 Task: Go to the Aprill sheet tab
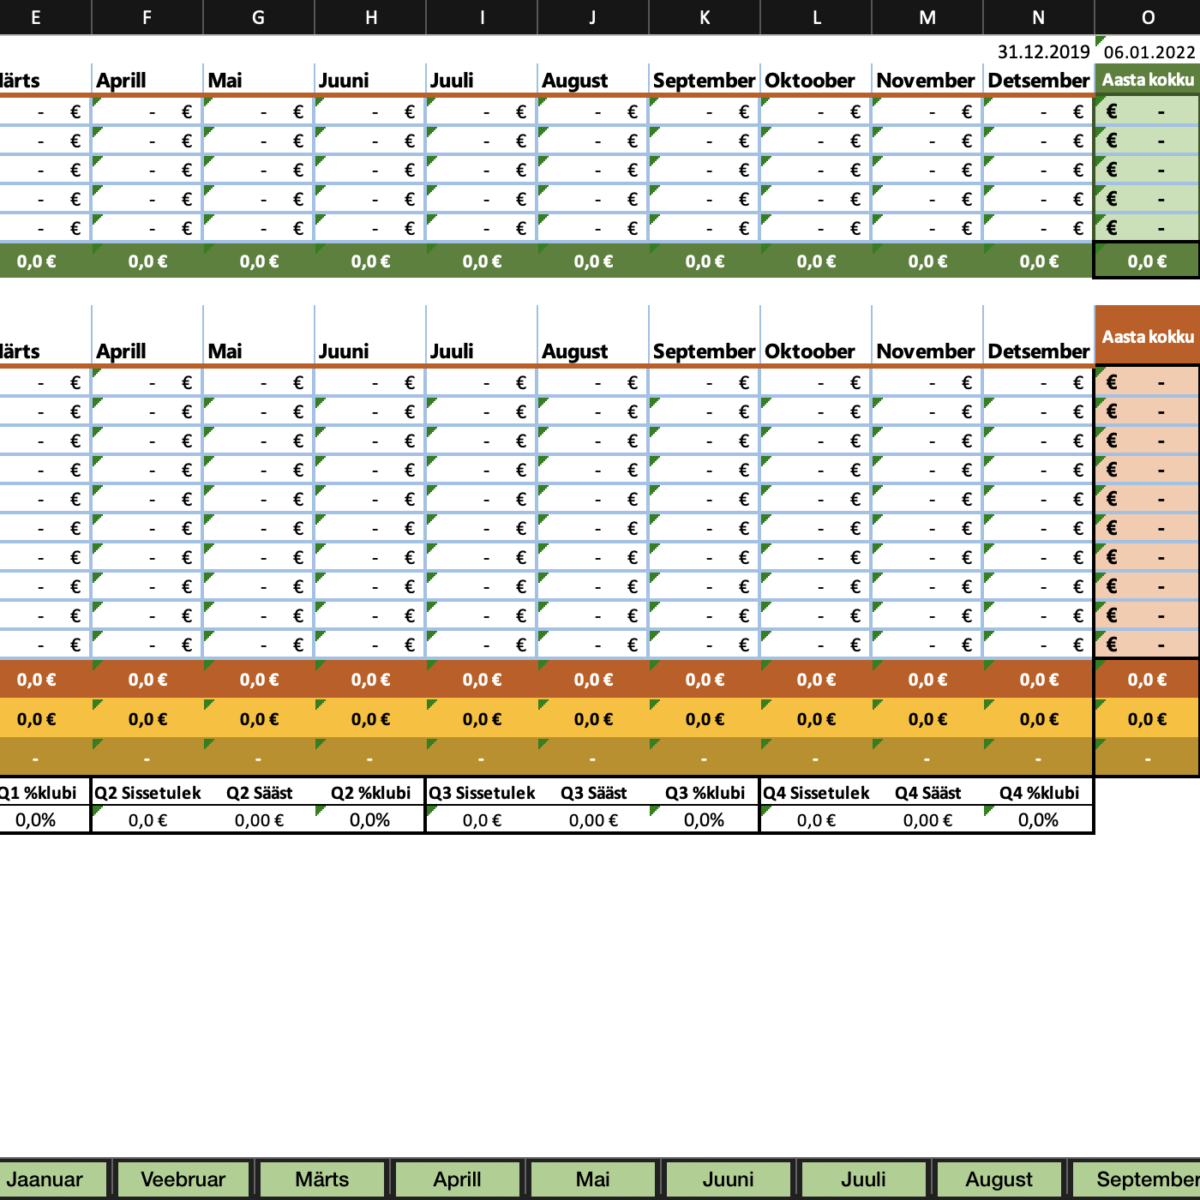click(457, 1179)
